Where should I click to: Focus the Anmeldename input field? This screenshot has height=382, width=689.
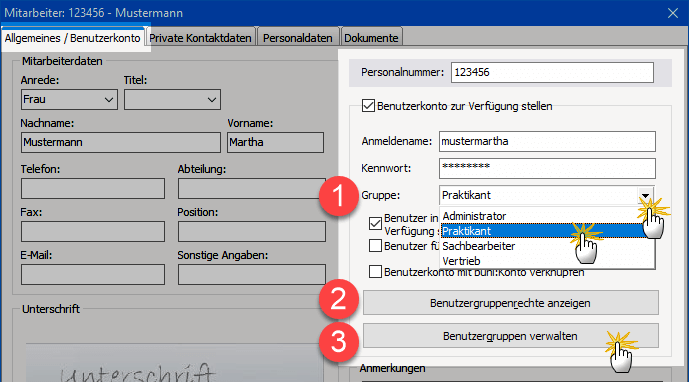tap(547, 142)
